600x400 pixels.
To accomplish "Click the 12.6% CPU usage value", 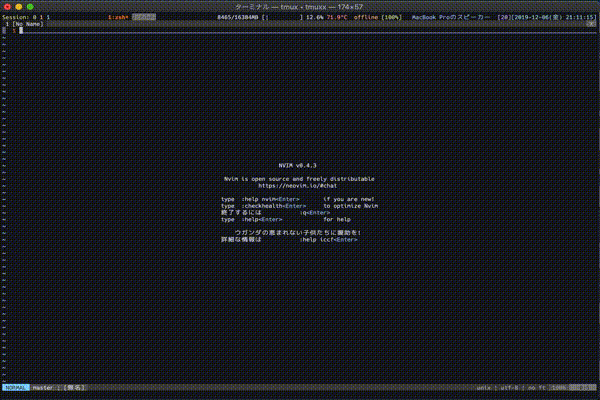I will coord(315,17).
